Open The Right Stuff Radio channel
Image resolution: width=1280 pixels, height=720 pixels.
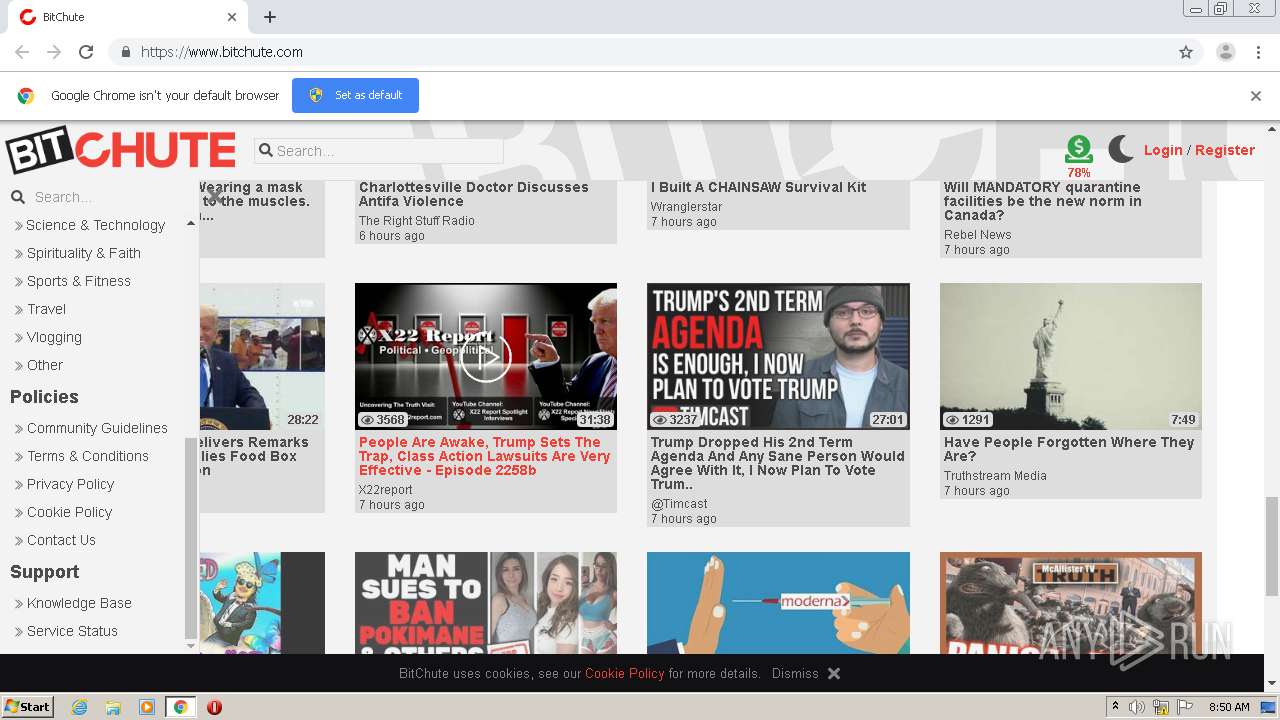(x=416, y=221)
